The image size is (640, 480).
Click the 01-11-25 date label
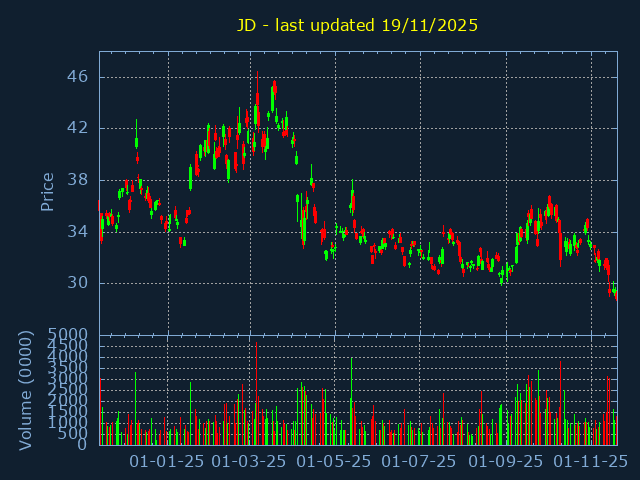pos(590,462)
